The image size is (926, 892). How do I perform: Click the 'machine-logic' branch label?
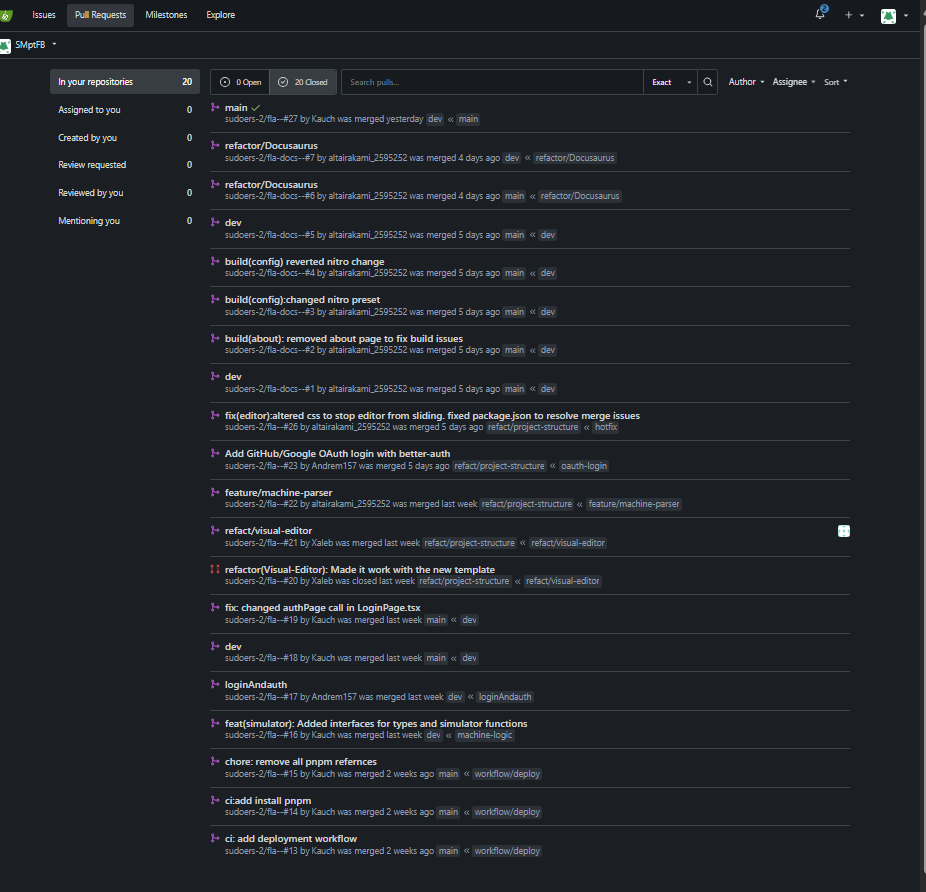pyautogui.click(x=484, y=735)
